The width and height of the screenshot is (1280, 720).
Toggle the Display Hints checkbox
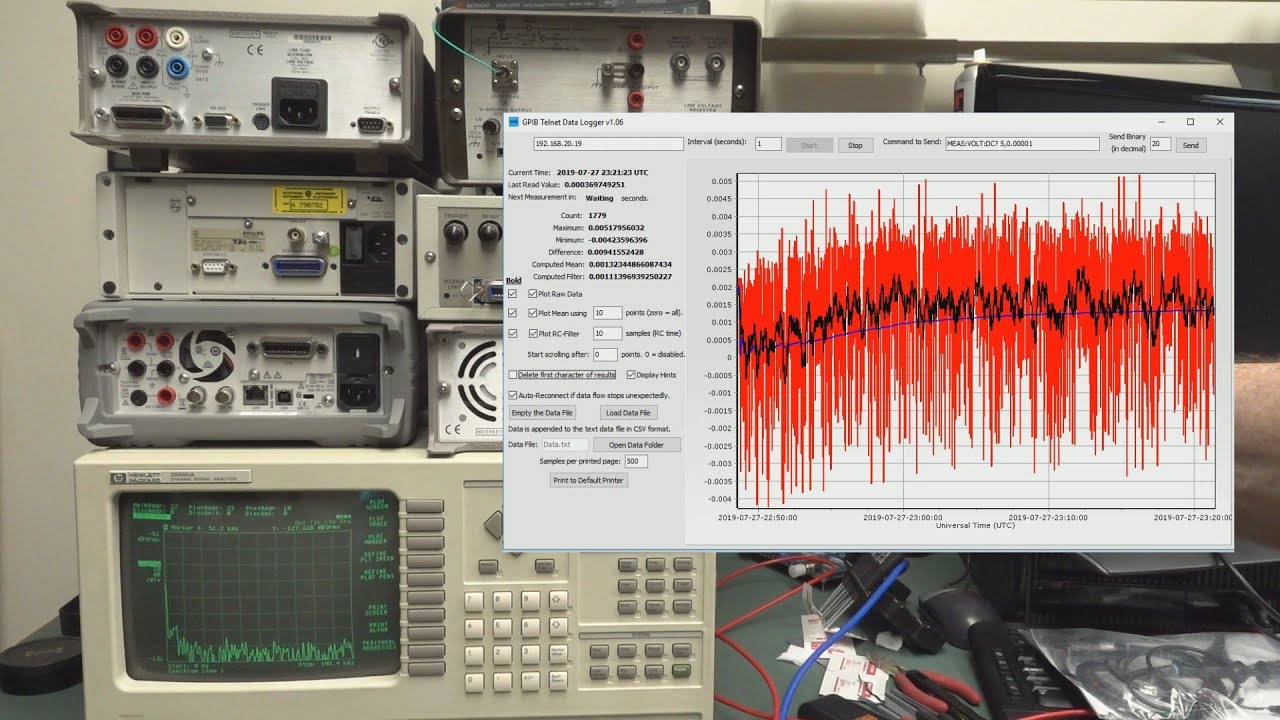tap(631, 375)
